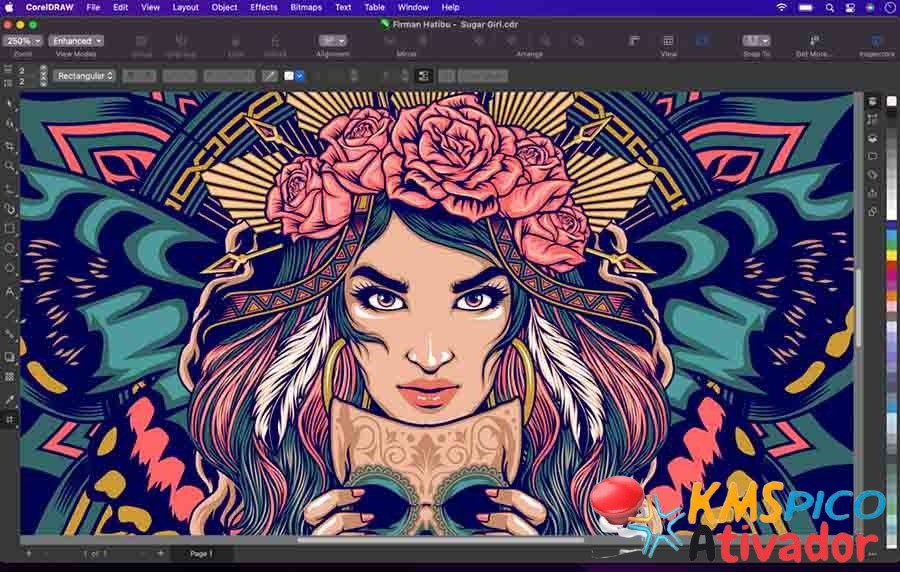The height and width of the screenshot is (572, 900).
Task: Open the Edit menu
Action: 121,7
